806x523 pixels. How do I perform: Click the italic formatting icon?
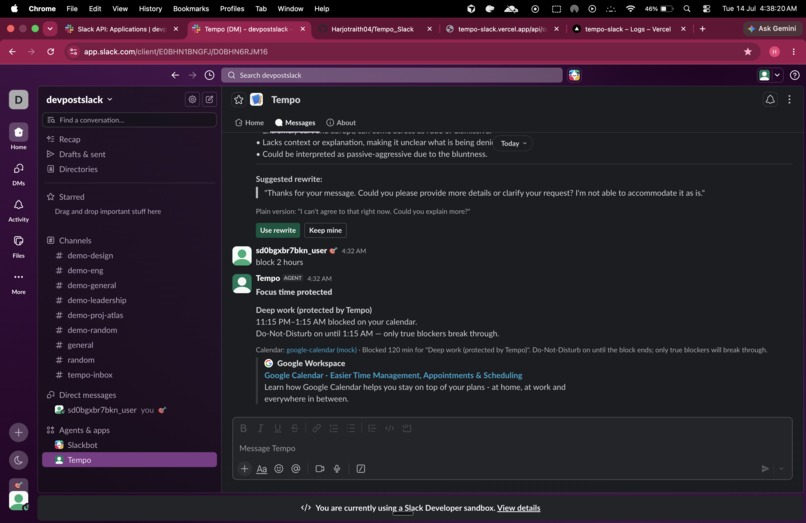[x=261, y=428]
